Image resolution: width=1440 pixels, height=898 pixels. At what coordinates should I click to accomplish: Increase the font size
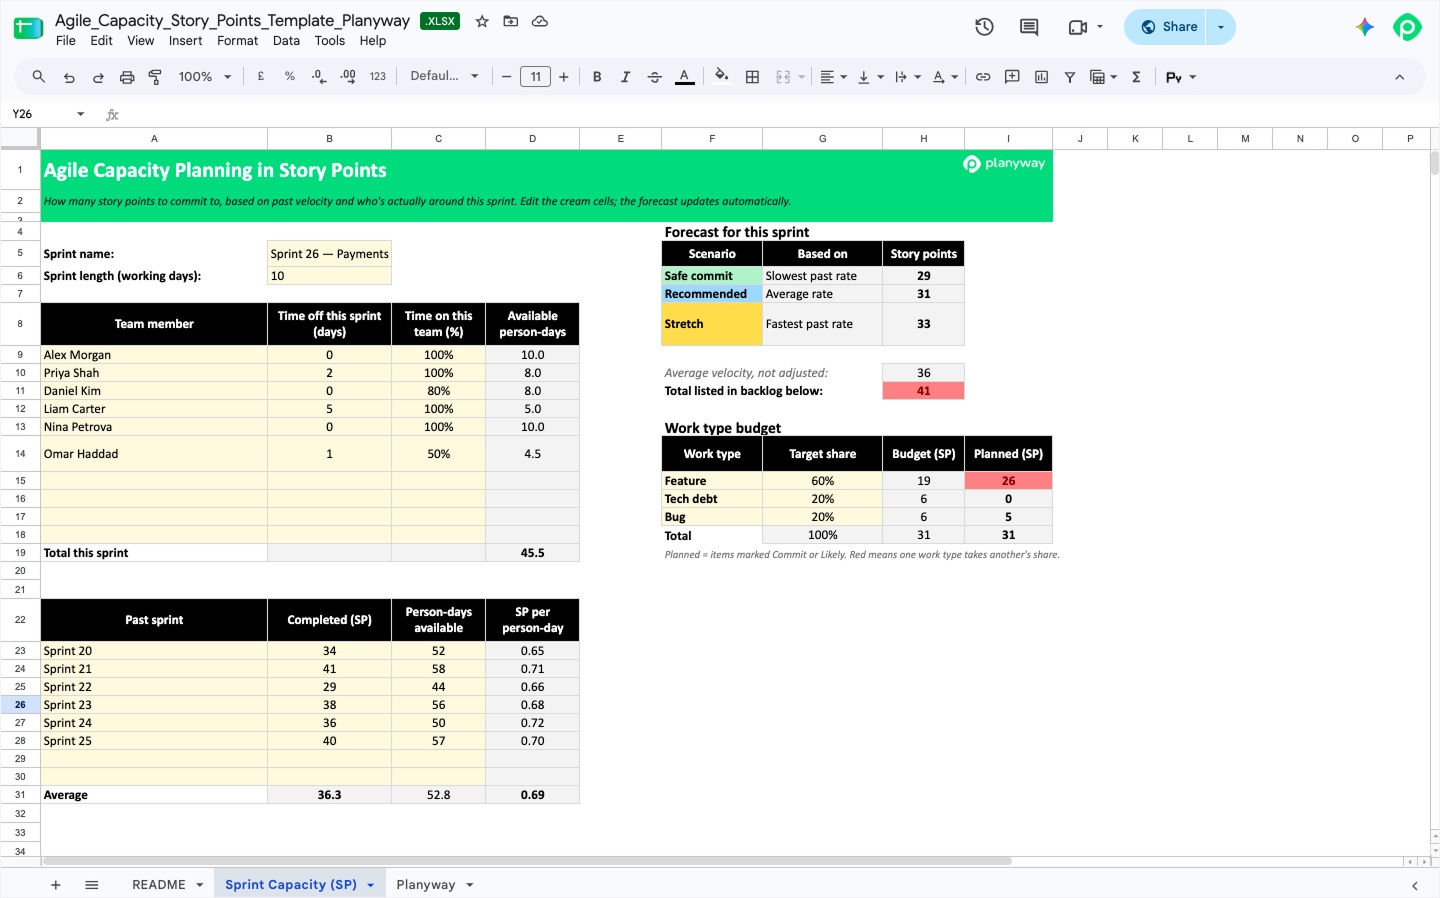click(x=564, y=77)
